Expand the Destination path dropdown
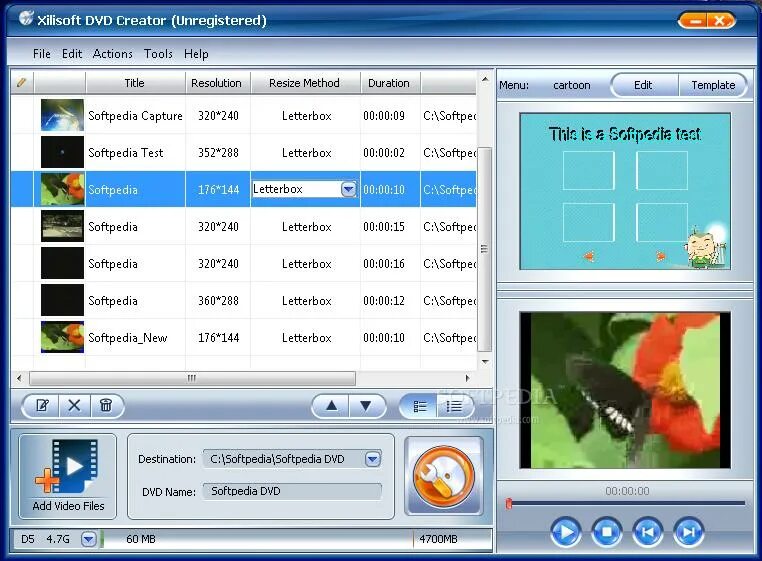 [x=373, y=459]
